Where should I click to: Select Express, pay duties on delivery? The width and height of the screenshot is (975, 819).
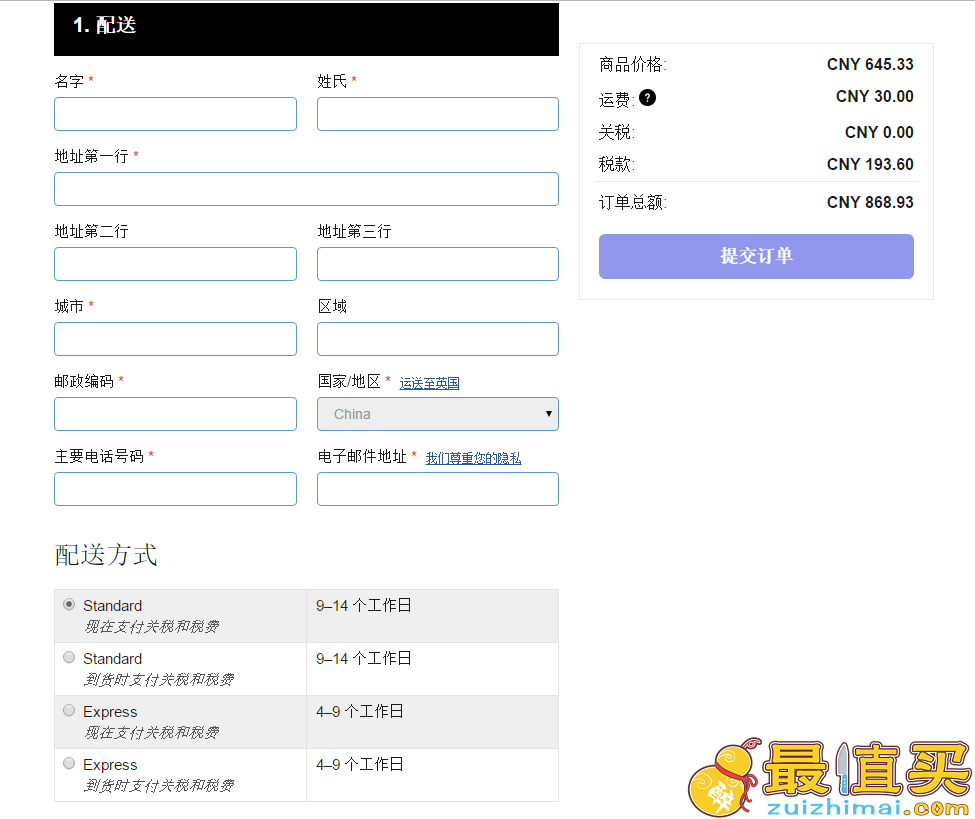click(x=69, y=763)
